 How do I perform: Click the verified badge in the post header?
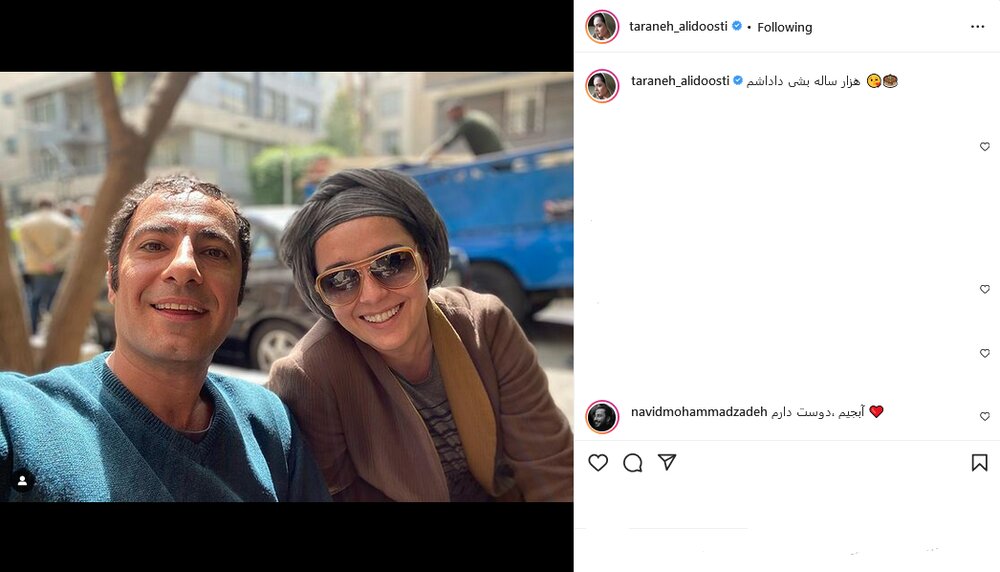737,26
